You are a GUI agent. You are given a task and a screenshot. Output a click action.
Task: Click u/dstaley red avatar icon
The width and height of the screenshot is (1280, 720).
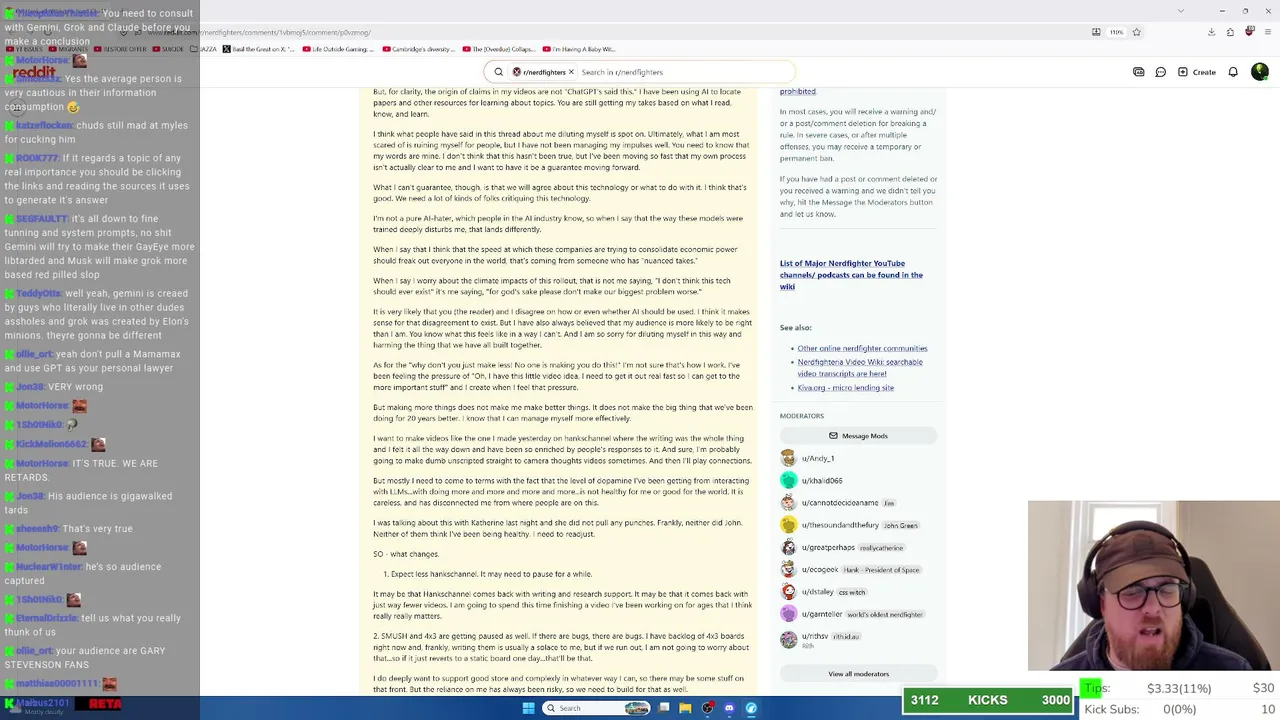[x=789, y=592]
